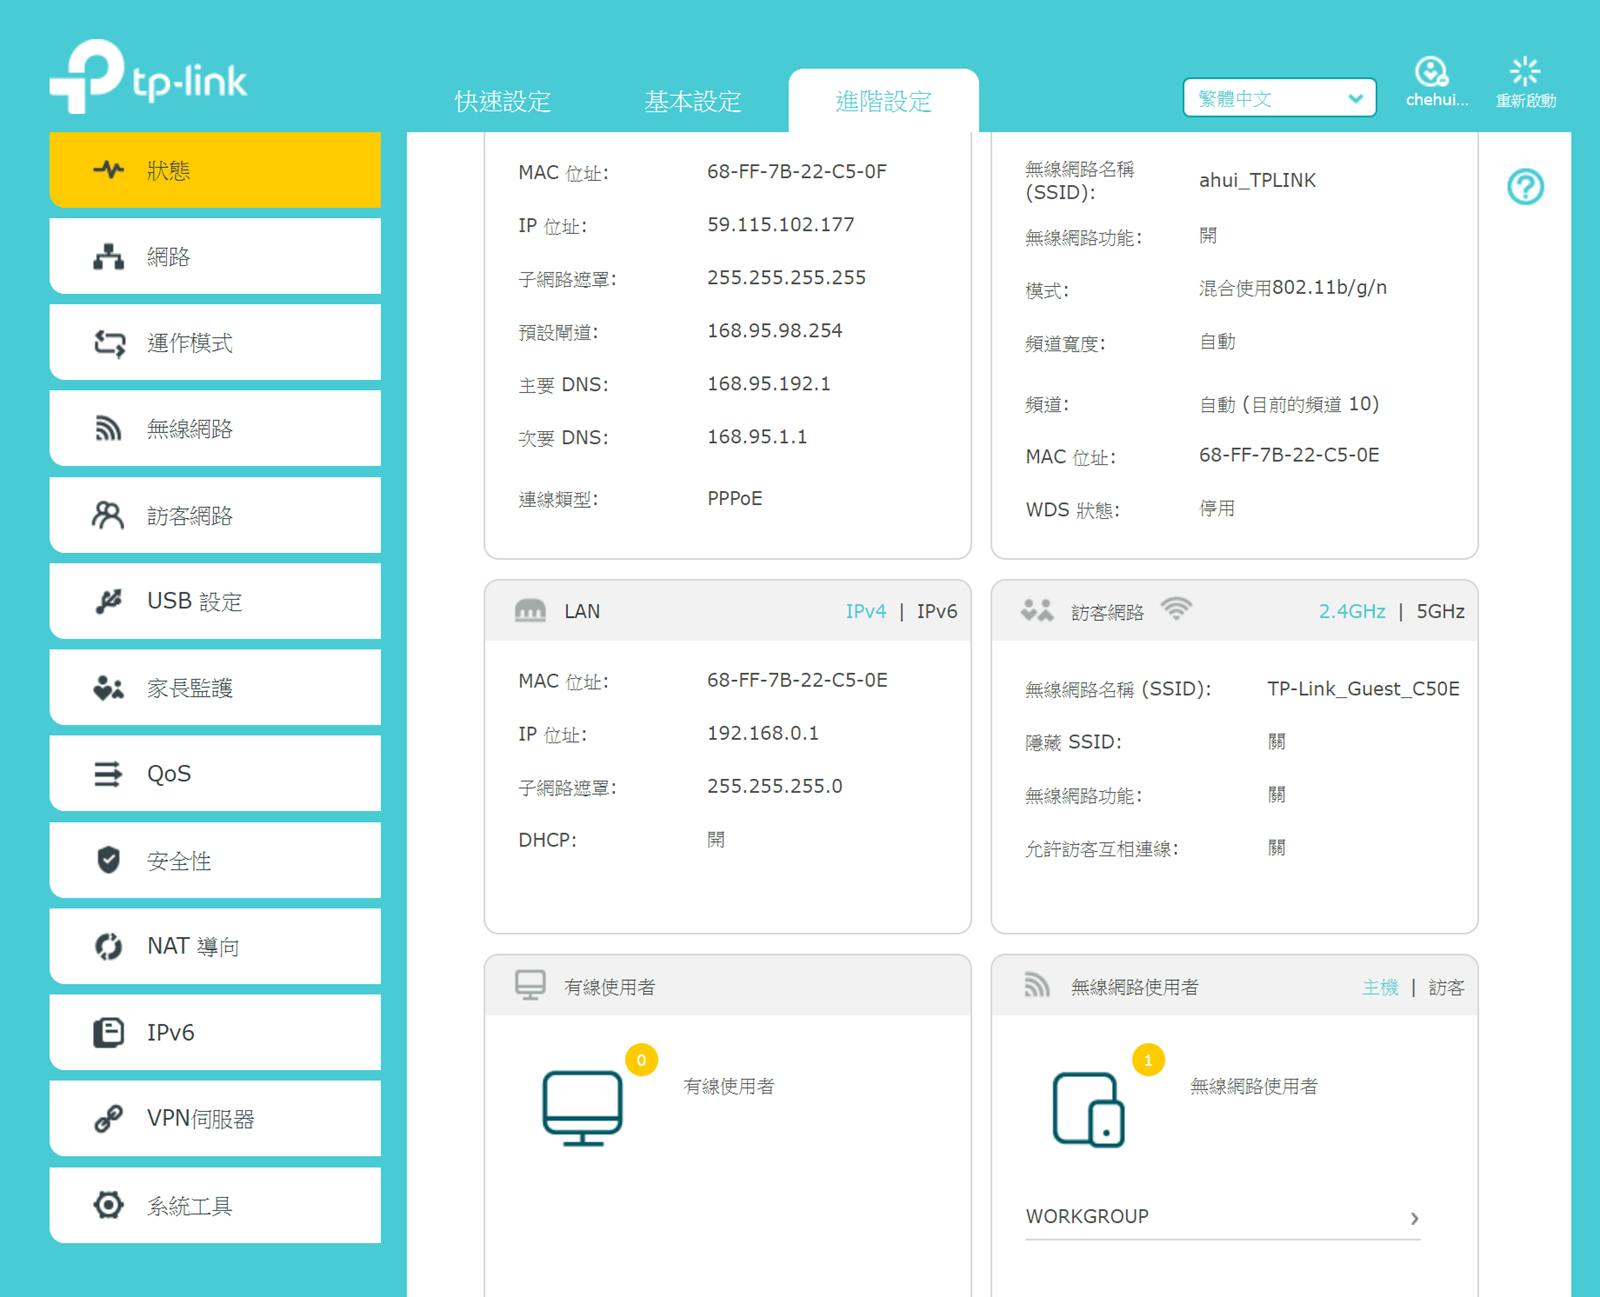Show guest (訪客) wireless users

click(1446, 988)
